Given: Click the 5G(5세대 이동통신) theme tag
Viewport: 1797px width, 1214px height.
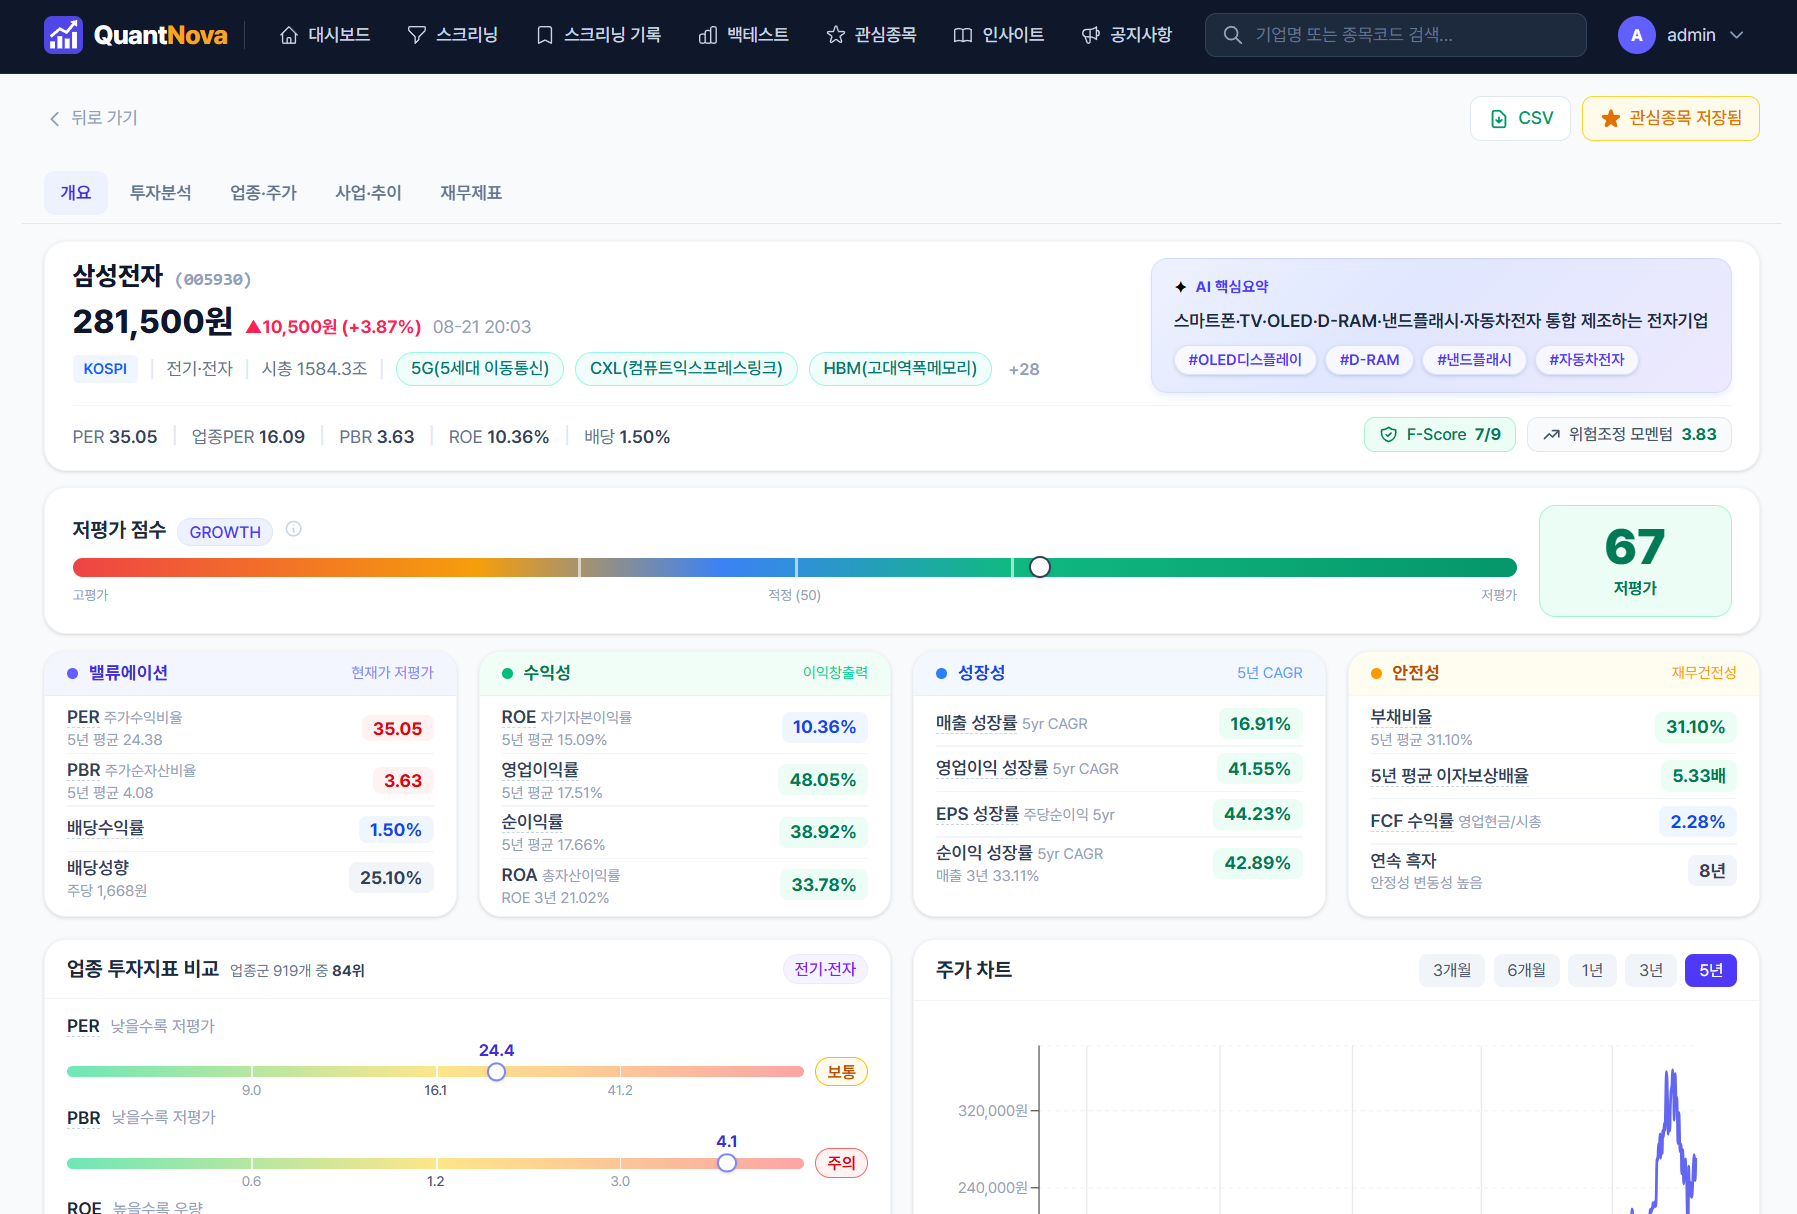Looking at the screenshot, I should [480, 369].
